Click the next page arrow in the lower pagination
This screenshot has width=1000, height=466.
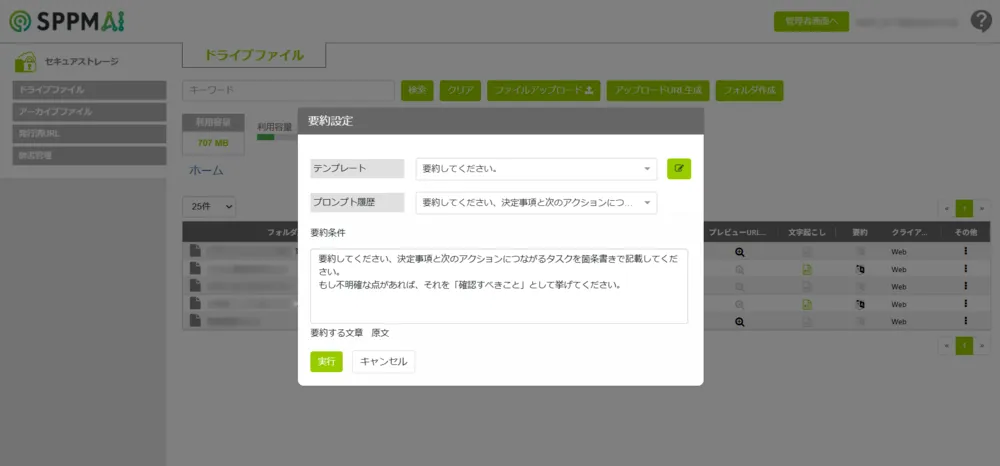pos(982,346)
